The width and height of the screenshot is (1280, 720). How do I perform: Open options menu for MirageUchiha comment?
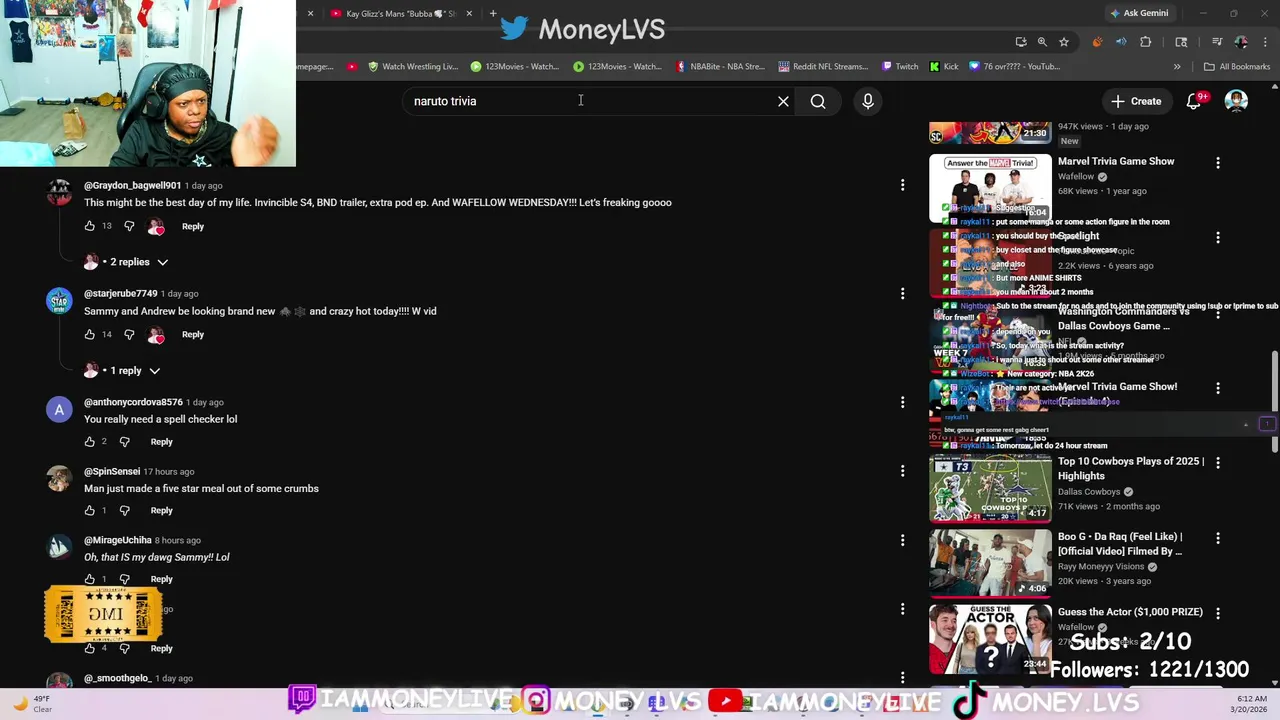[x=902, y=540]
